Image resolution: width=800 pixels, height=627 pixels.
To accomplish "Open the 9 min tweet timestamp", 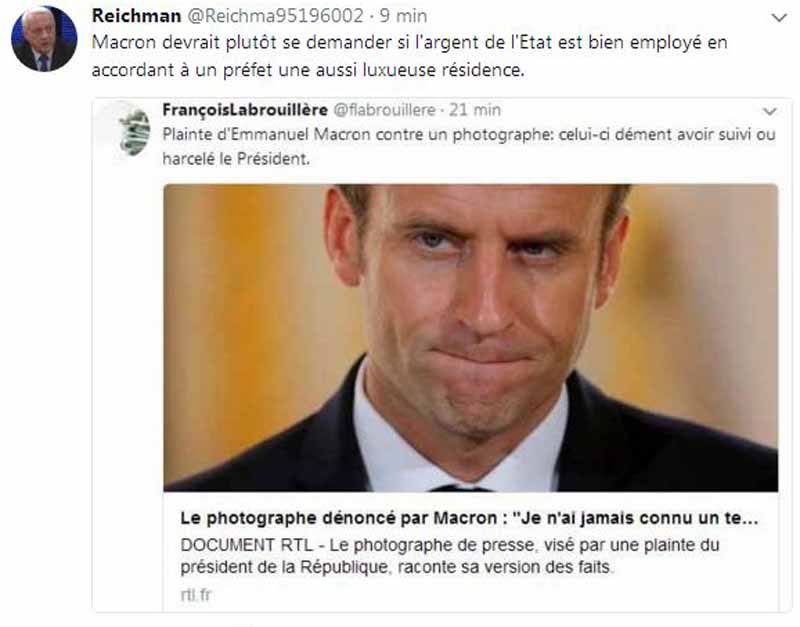I will (x=403, y=16).
